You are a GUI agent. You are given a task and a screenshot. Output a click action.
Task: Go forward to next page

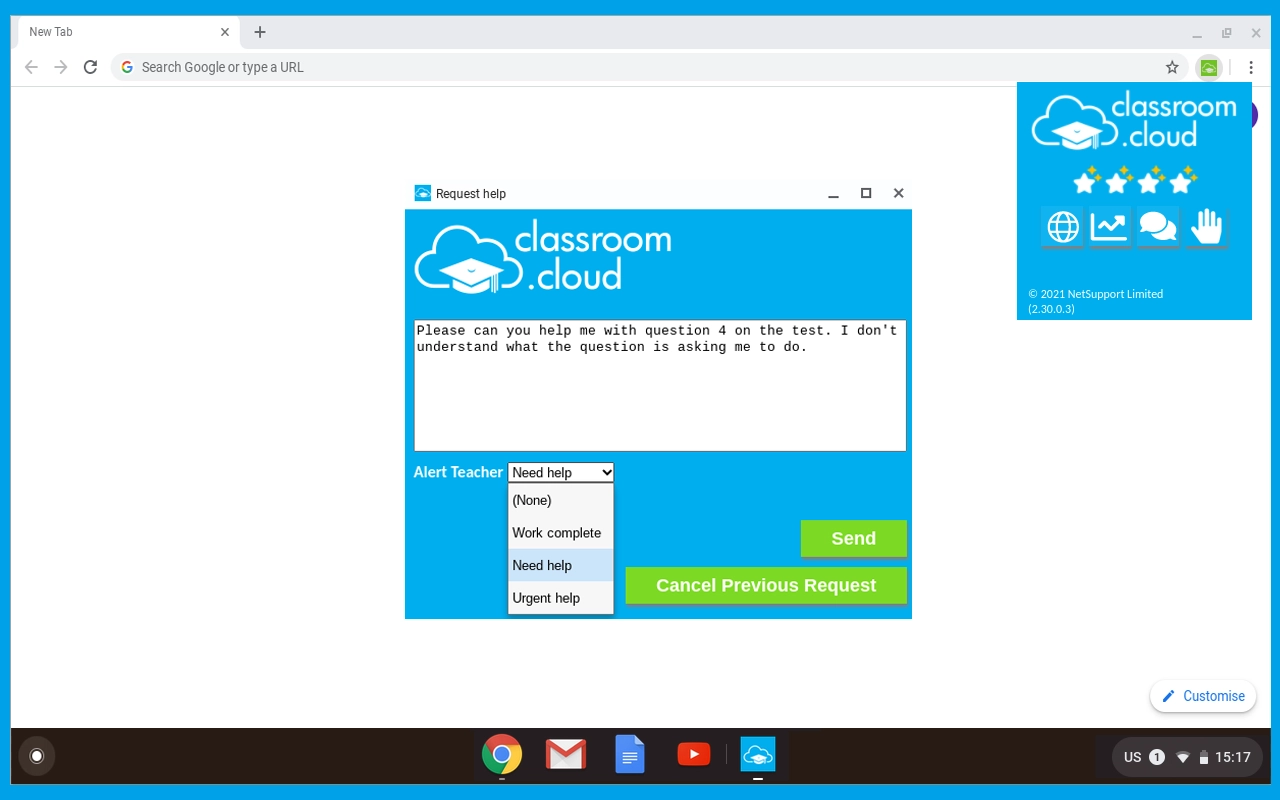pyautogui.click(x=61, y=67)
